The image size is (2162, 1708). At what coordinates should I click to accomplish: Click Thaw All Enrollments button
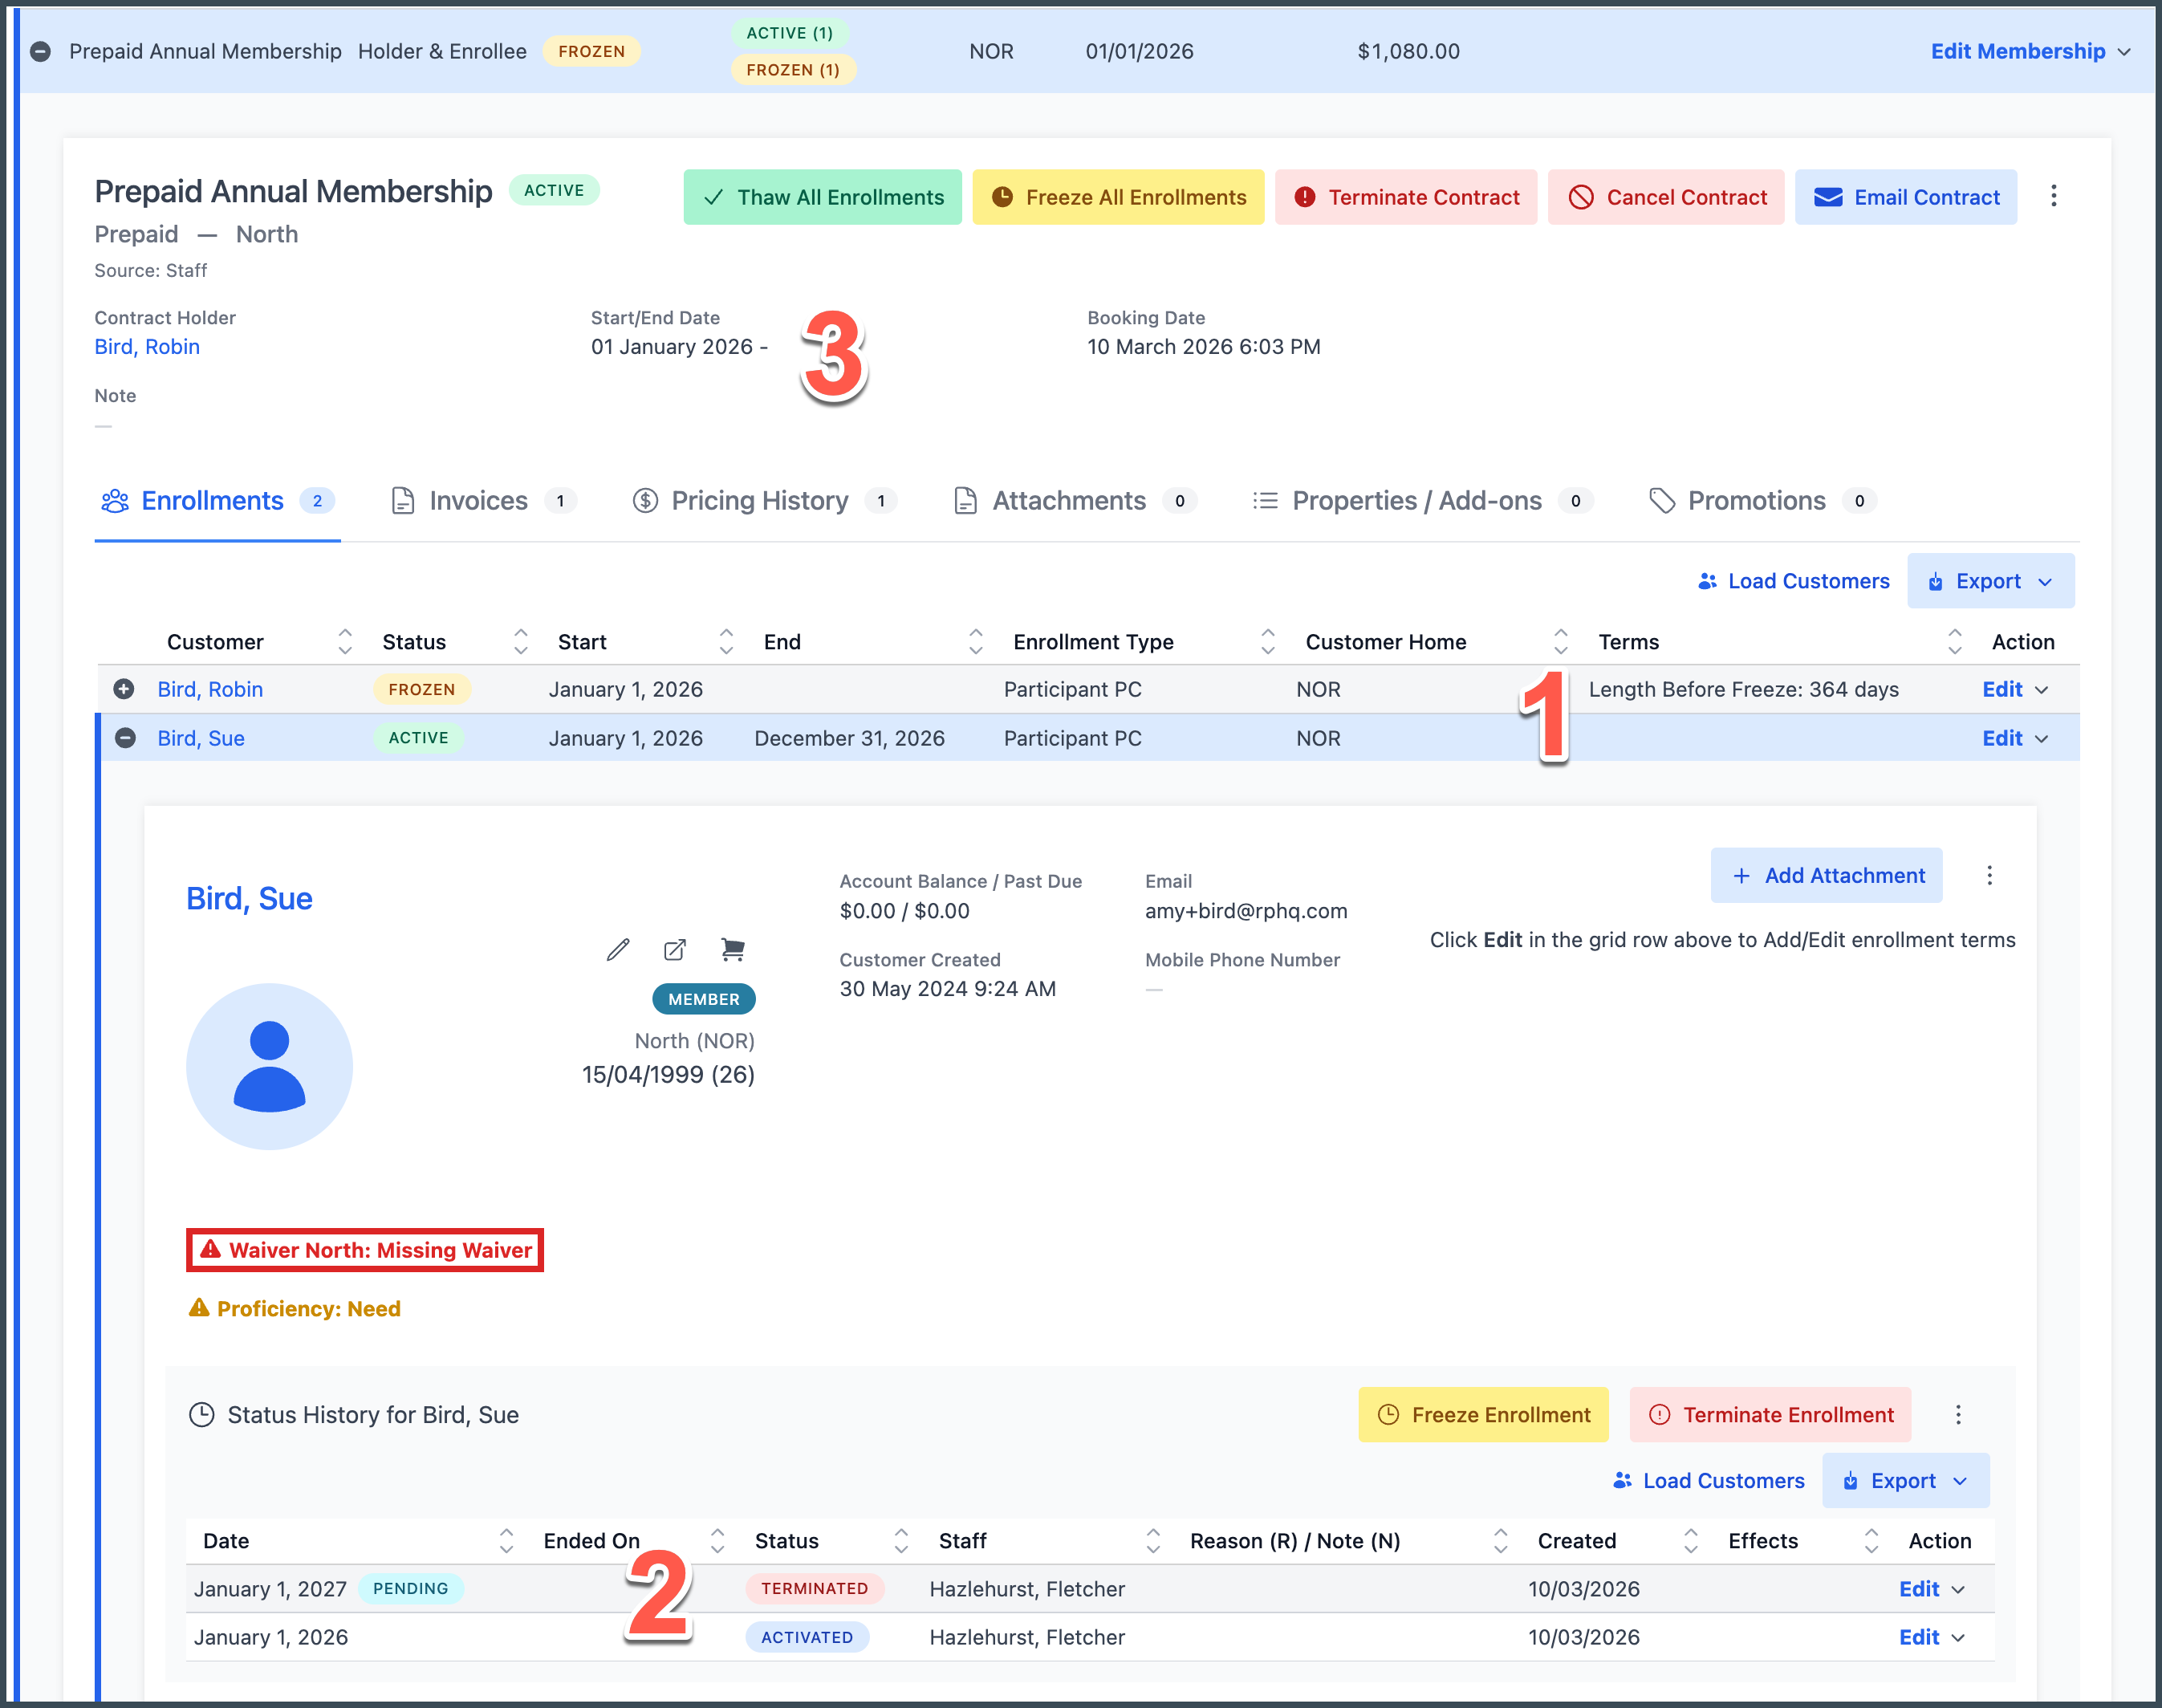[822, 197]
